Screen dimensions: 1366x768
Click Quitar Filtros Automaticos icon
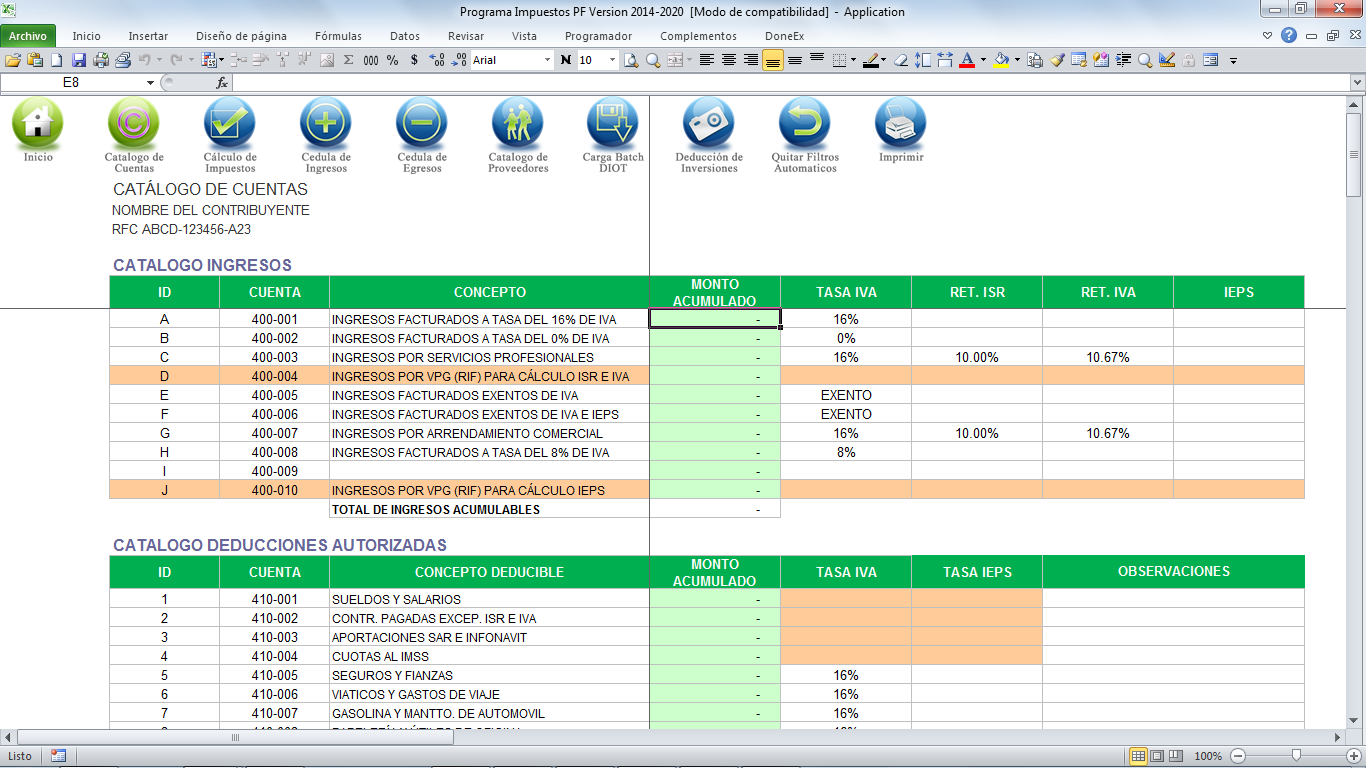[x=805, y=124]
